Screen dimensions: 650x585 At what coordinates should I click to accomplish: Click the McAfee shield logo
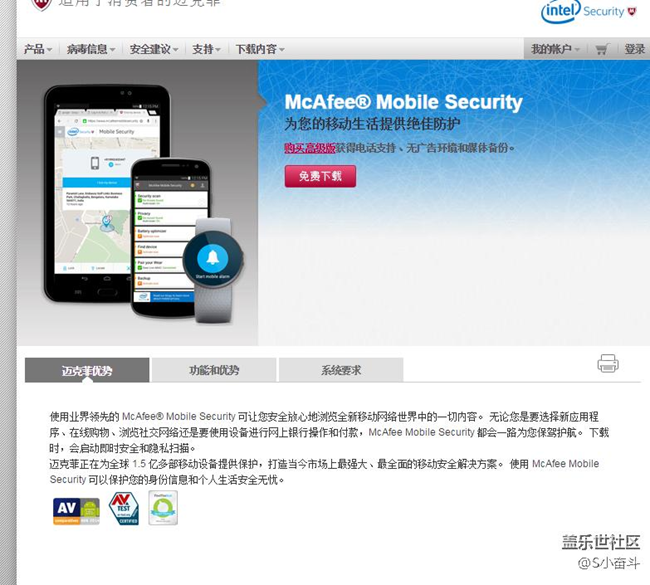(42, 5)
